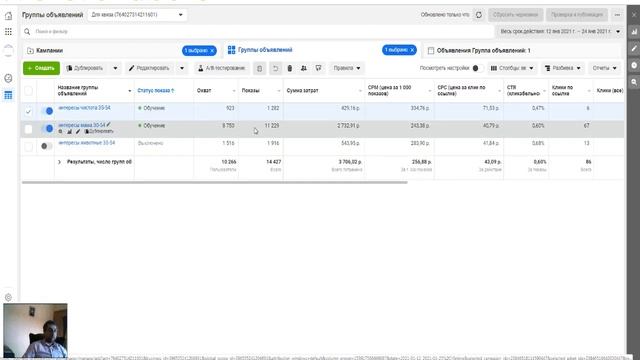Toggle the select-all header checkbox
Image resolution: width=640 pixels, height=360 pixels.
[28, 90]
